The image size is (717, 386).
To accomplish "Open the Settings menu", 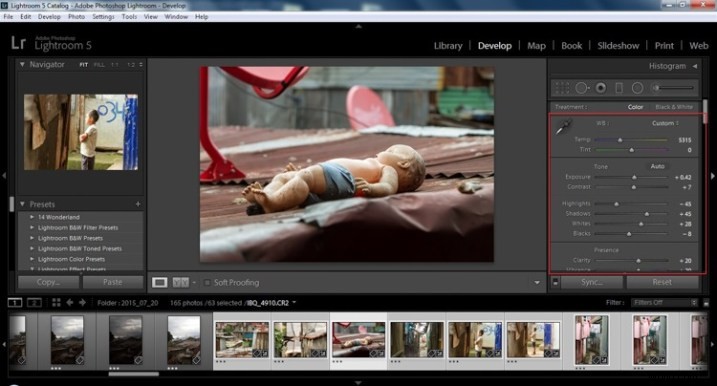I will [103, 16].
